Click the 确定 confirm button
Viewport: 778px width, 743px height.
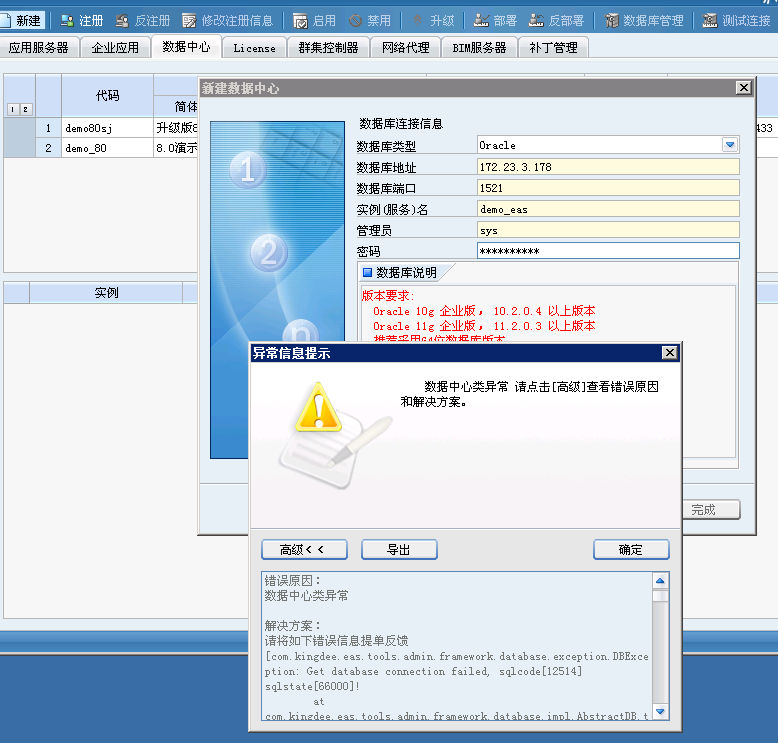tap(631, 549)
